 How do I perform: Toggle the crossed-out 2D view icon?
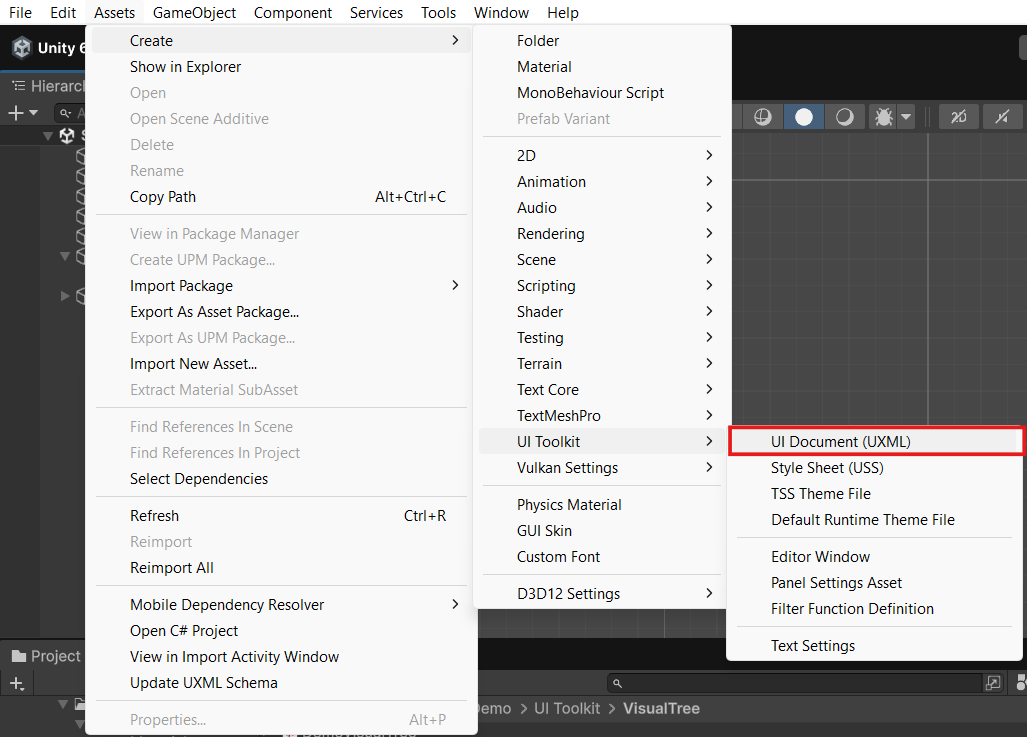point(958,116)
